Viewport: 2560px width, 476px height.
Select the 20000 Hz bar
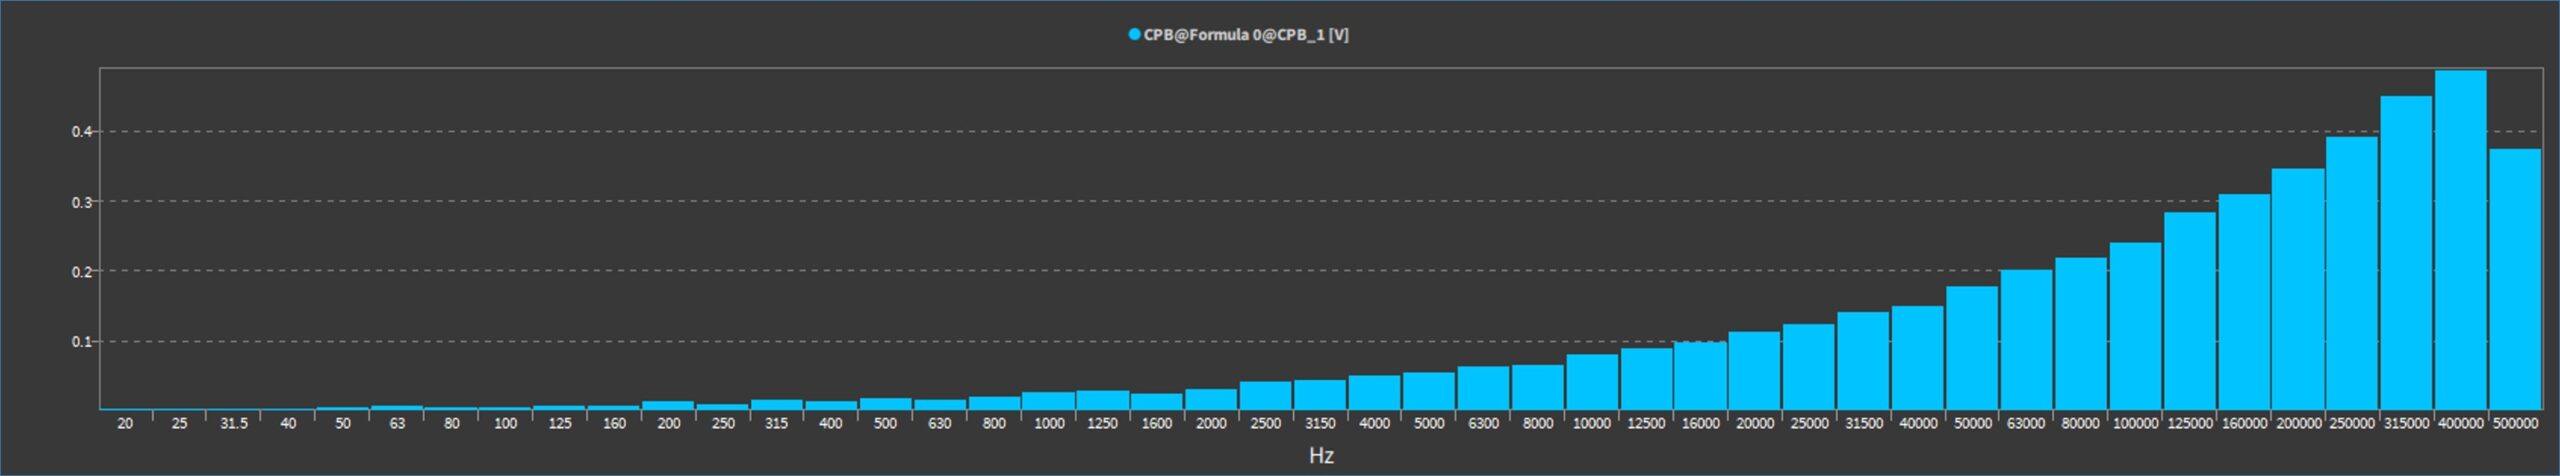tap(1754, 371)
